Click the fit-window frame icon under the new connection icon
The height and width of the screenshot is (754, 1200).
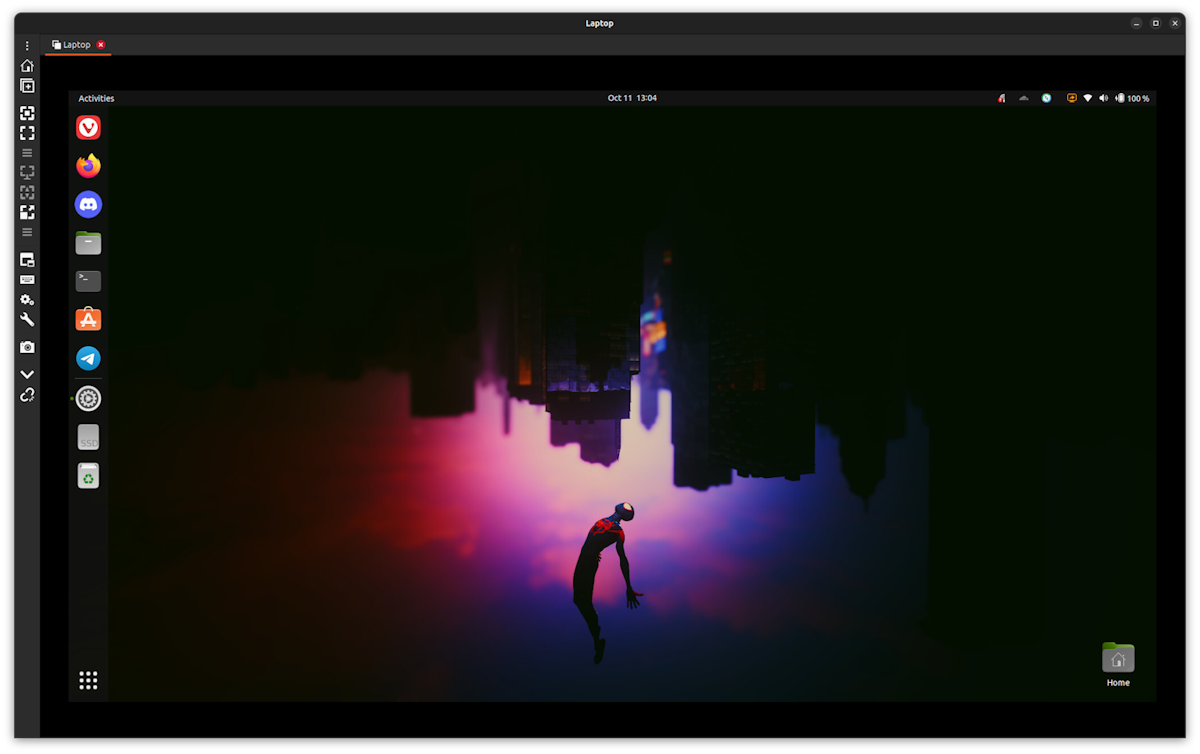tap(27, 113)
